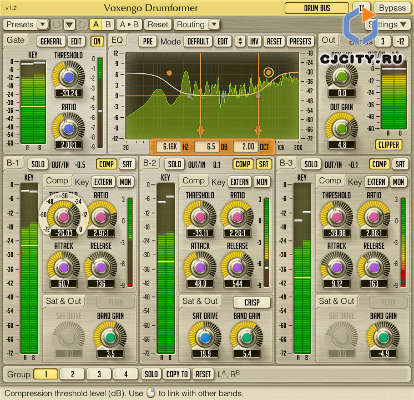414x400 pixels.
Task: Click the Gate THRESHOLD knob
Action: [x=68, y=77]
